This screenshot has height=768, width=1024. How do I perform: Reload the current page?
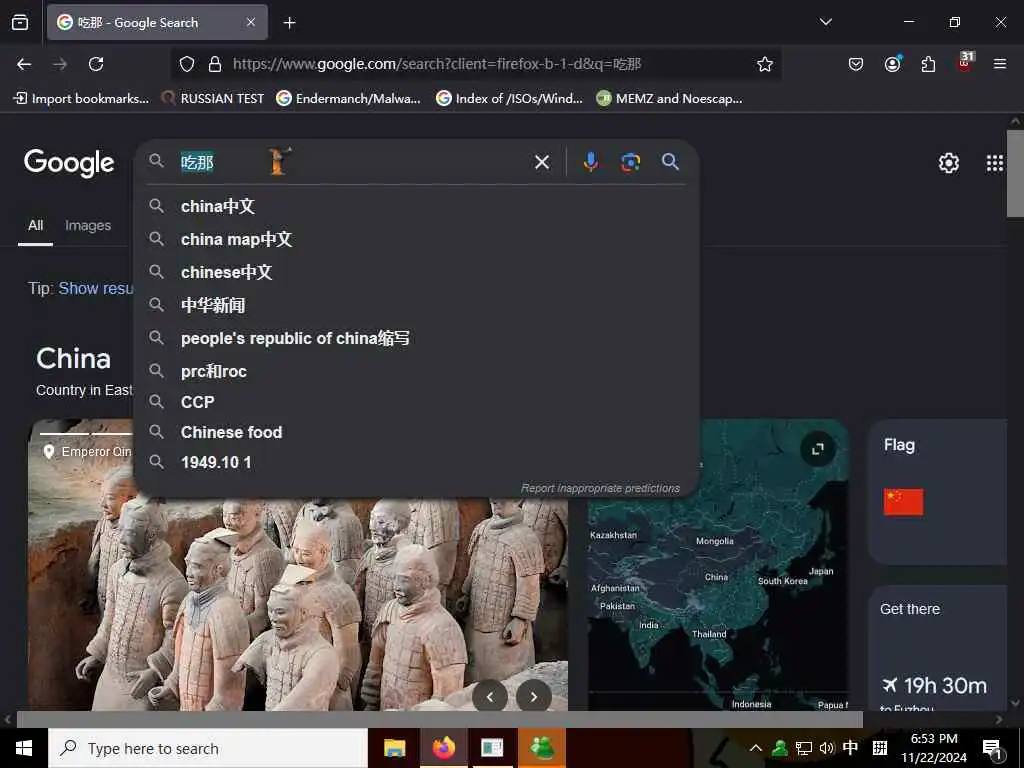click(x=96, y=64)
